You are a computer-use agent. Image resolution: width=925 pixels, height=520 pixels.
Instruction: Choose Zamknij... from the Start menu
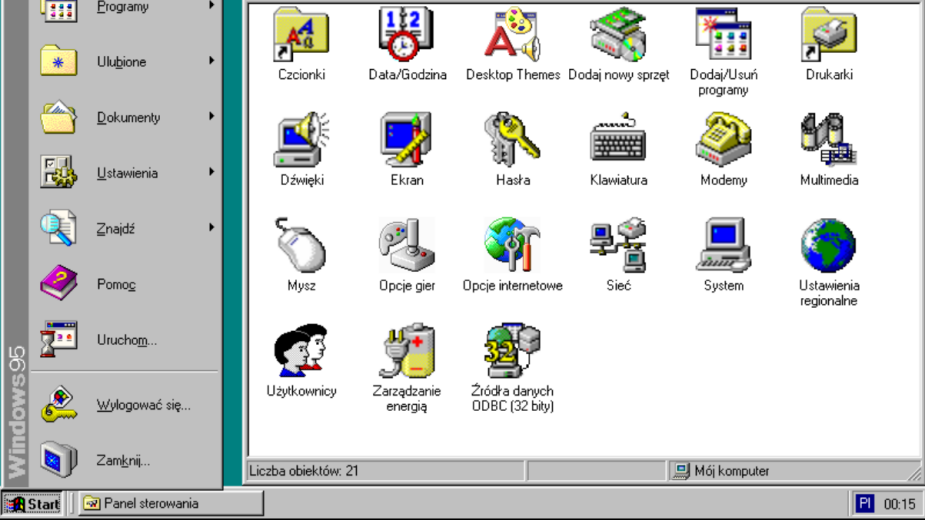click(x=126, y=460)
